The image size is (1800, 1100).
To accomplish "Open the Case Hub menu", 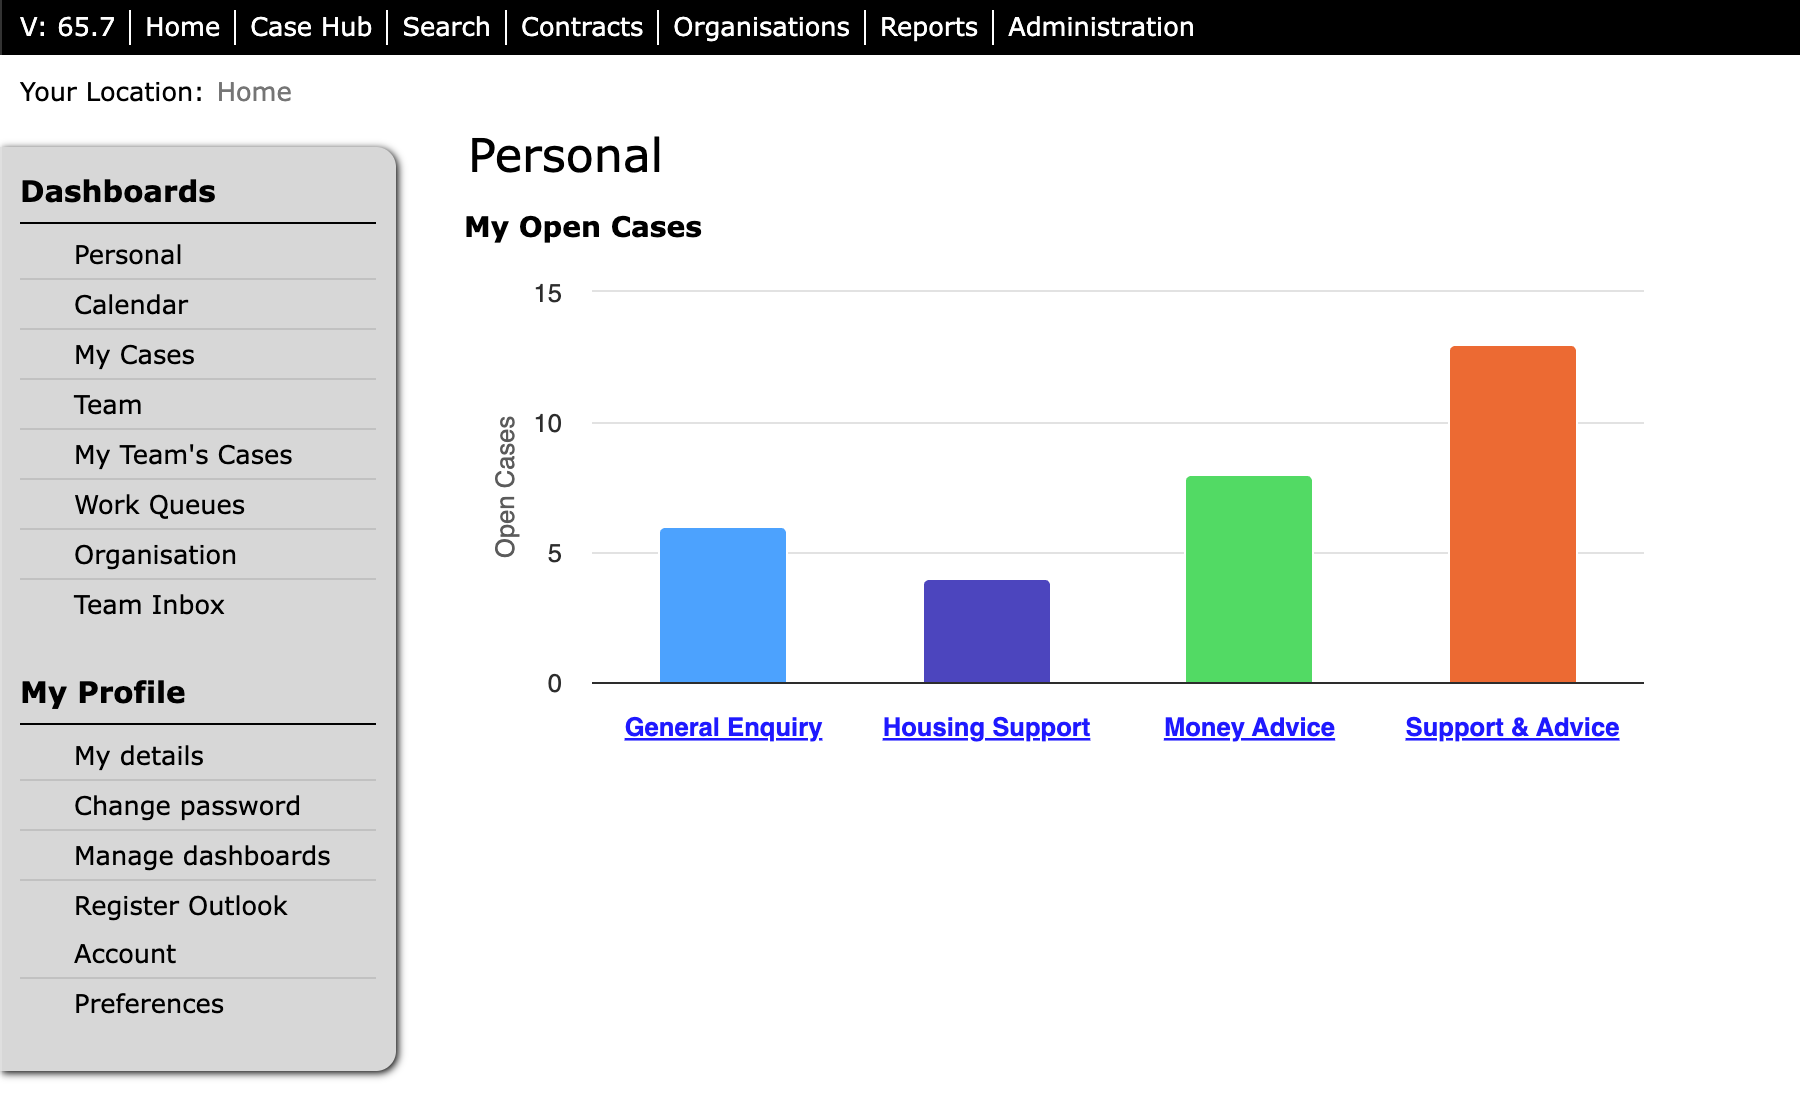I will pyautogui.click(x=310, y=27).
